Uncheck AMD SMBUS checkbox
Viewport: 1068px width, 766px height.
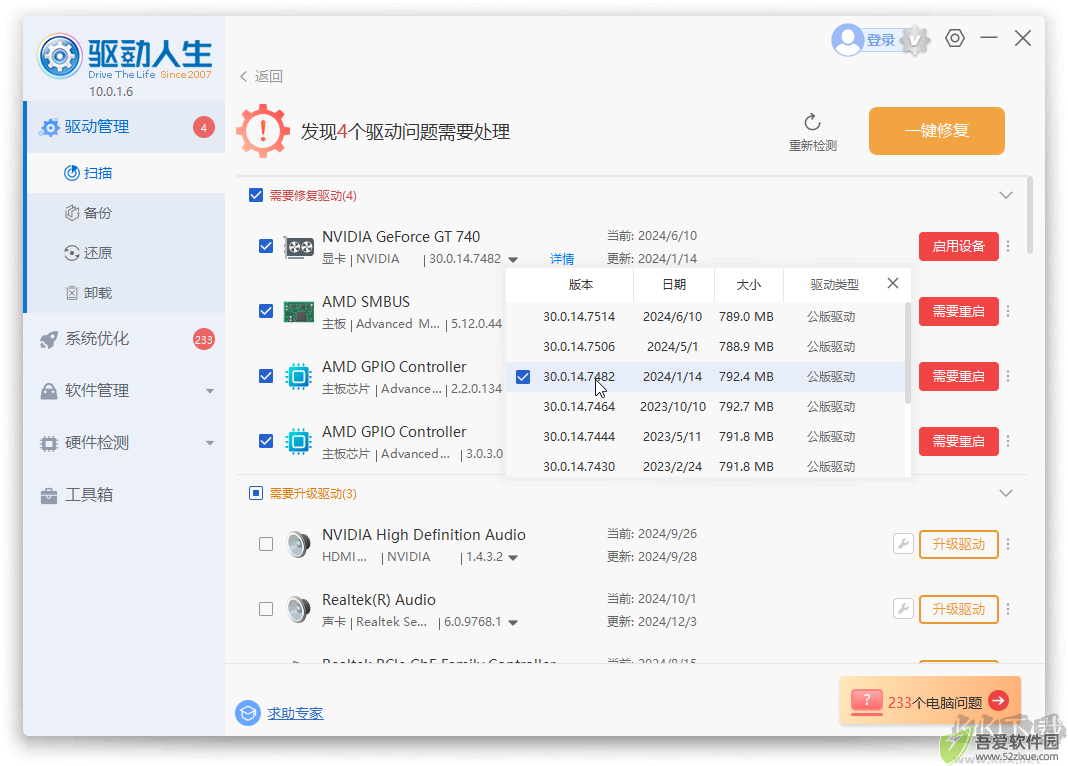click(x=266, y=311)
